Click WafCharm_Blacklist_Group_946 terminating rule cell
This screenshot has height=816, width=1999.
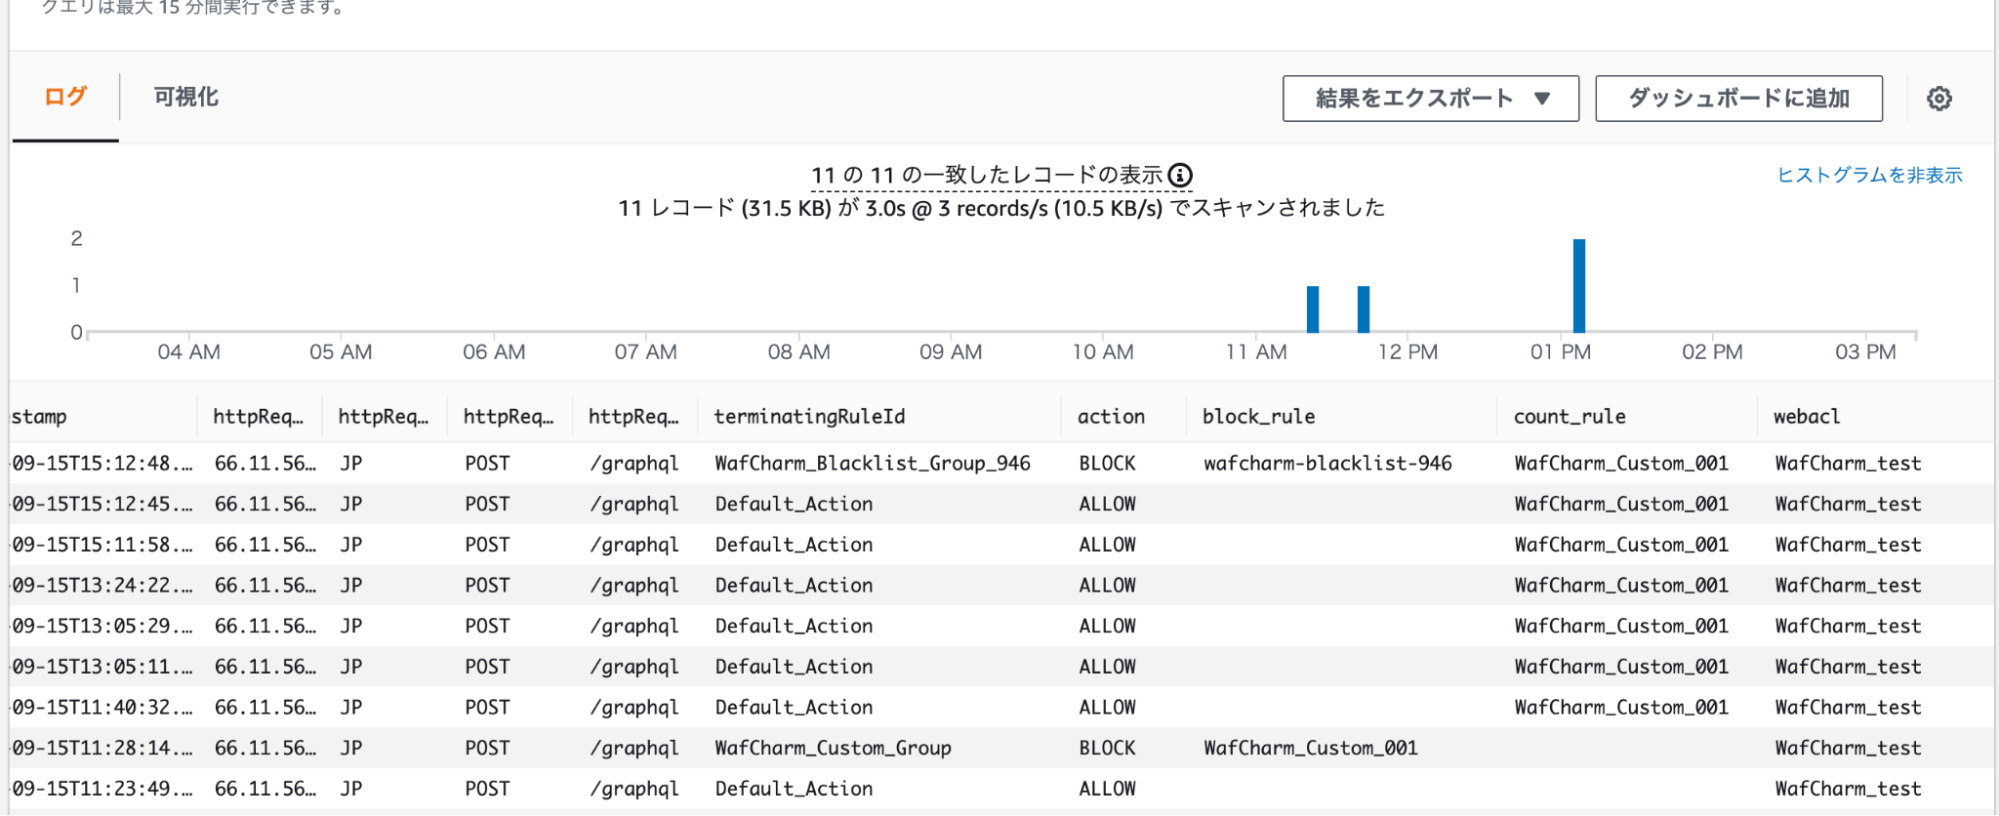point(873,463)
